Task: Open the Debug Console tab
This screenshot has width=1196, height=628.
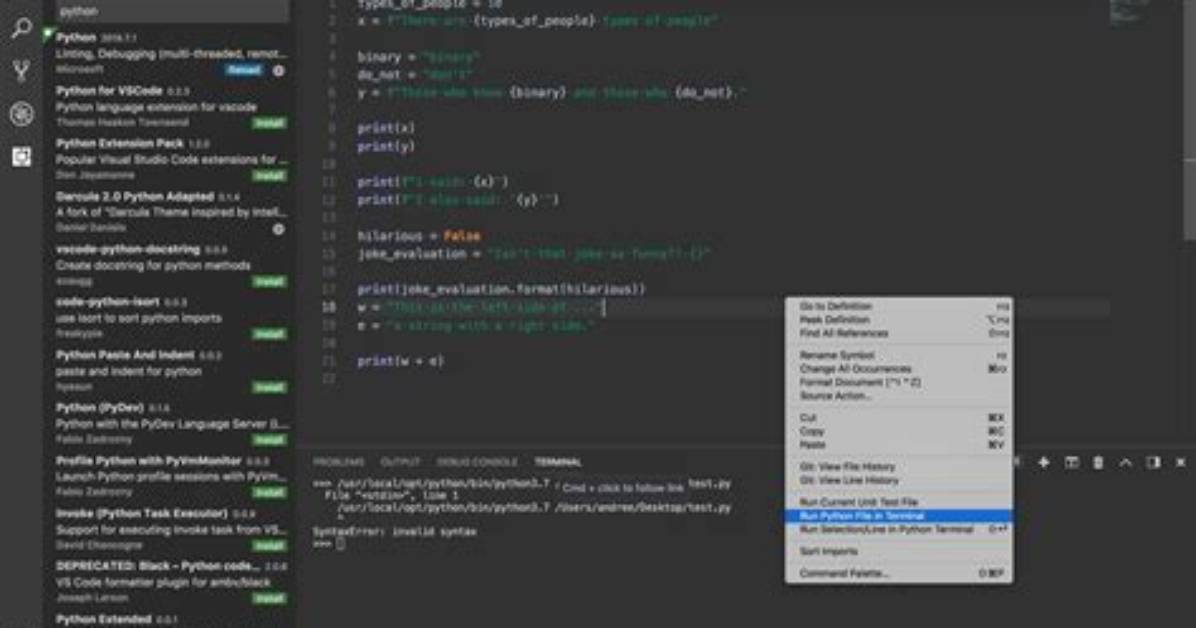Action: [x=477, y=462]
